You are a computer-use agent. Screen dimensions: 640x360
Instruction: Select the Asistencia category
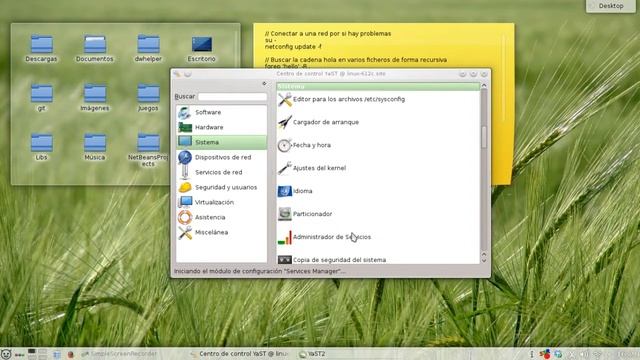click(221, 217)
